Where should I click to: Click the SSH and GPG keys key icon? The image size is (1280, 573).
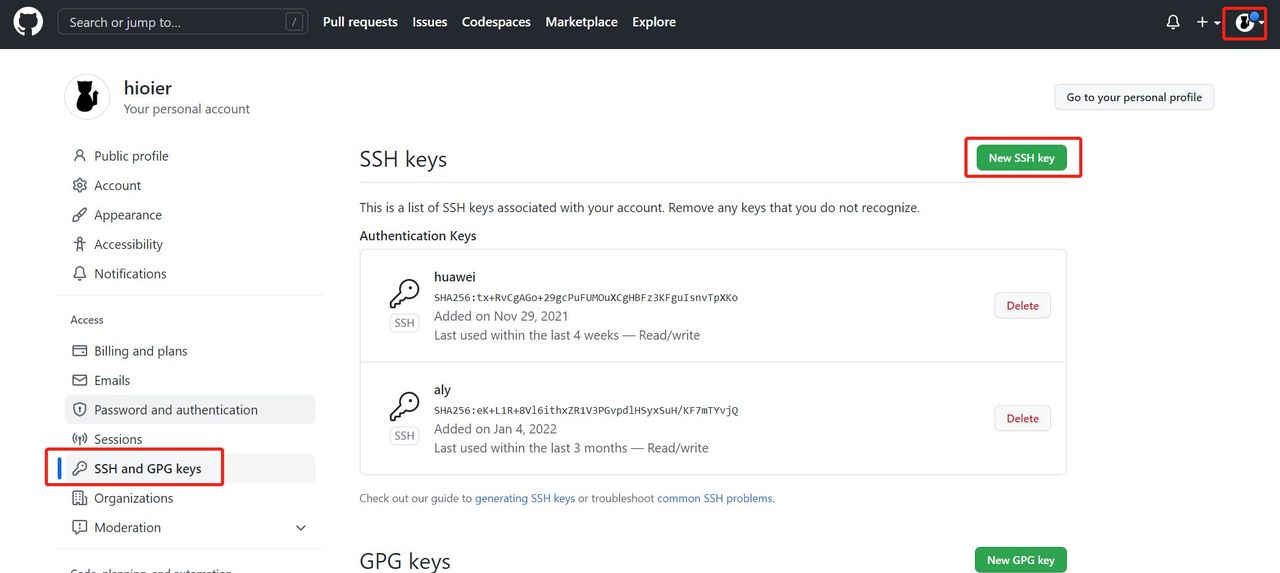[x=80, y=468]
